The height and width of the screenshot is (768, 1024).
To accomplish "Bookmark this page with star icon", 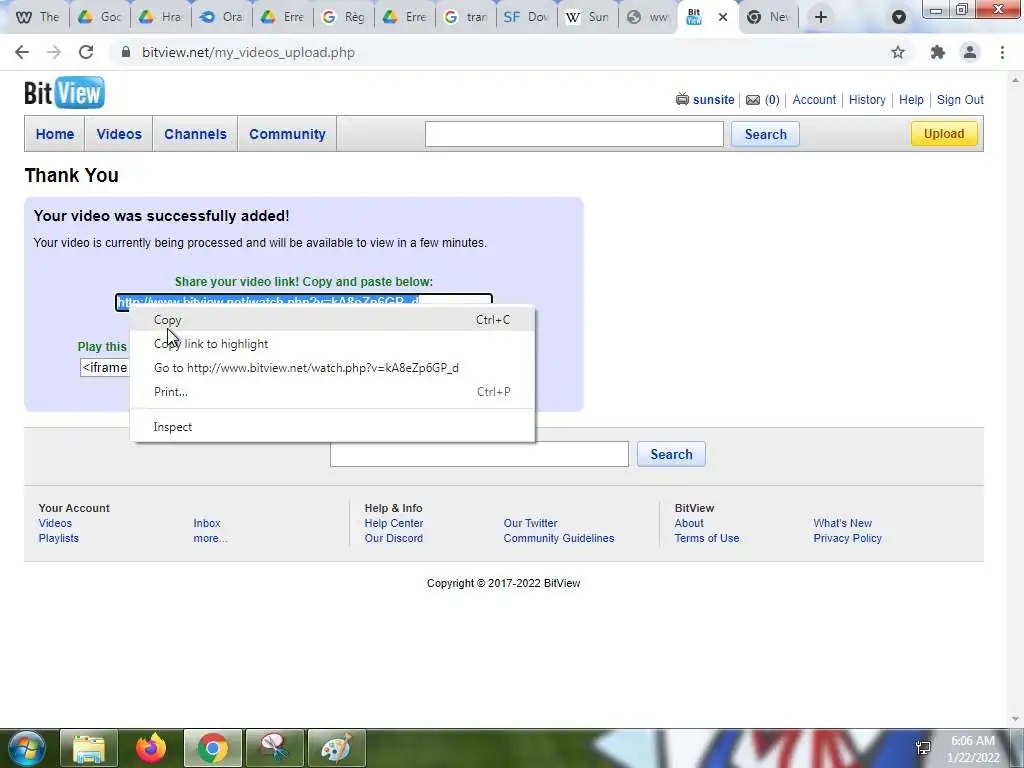I will coord(898,52).
